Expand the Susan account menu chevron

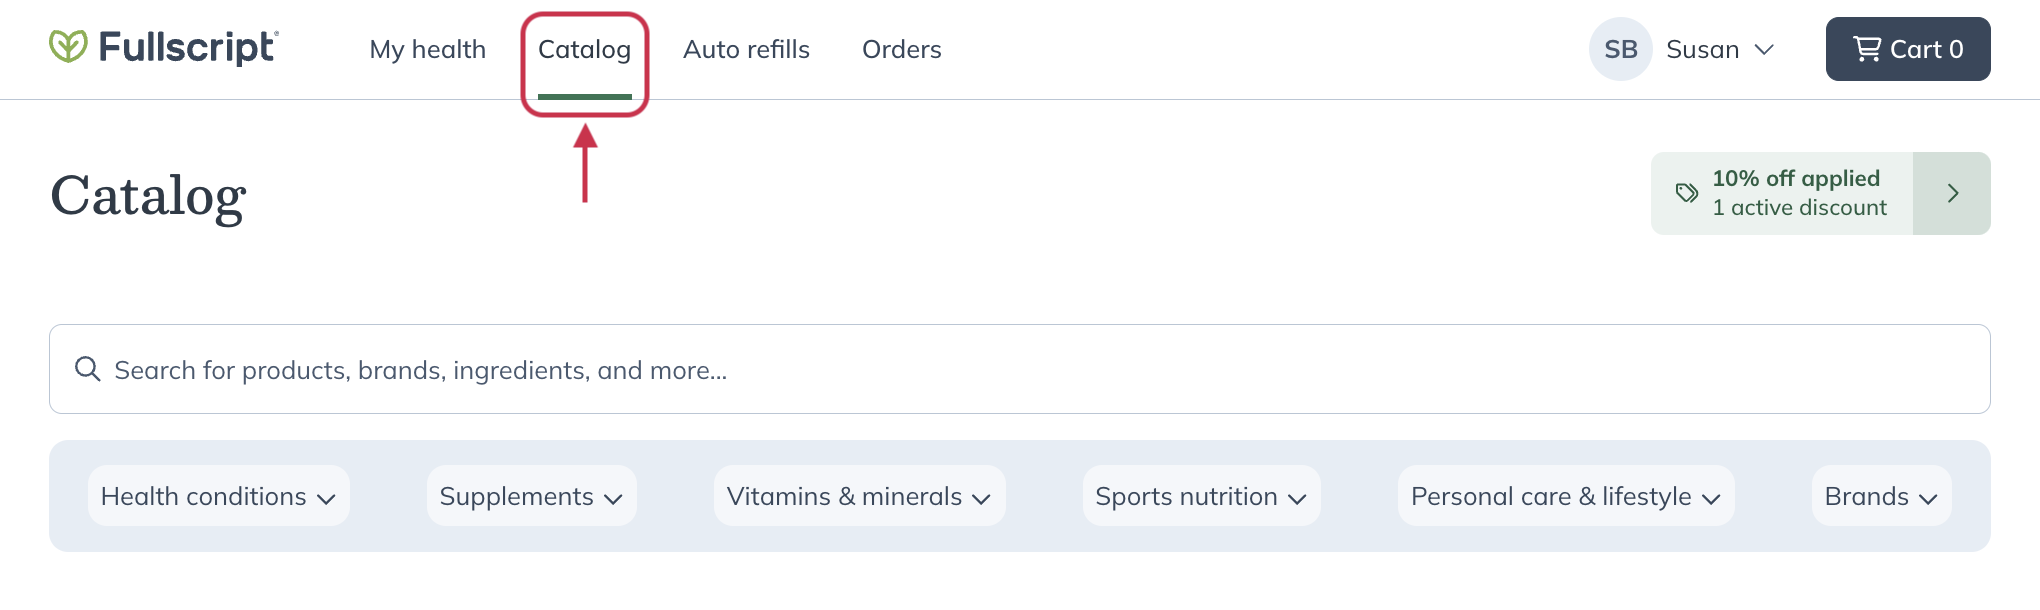1765,49
